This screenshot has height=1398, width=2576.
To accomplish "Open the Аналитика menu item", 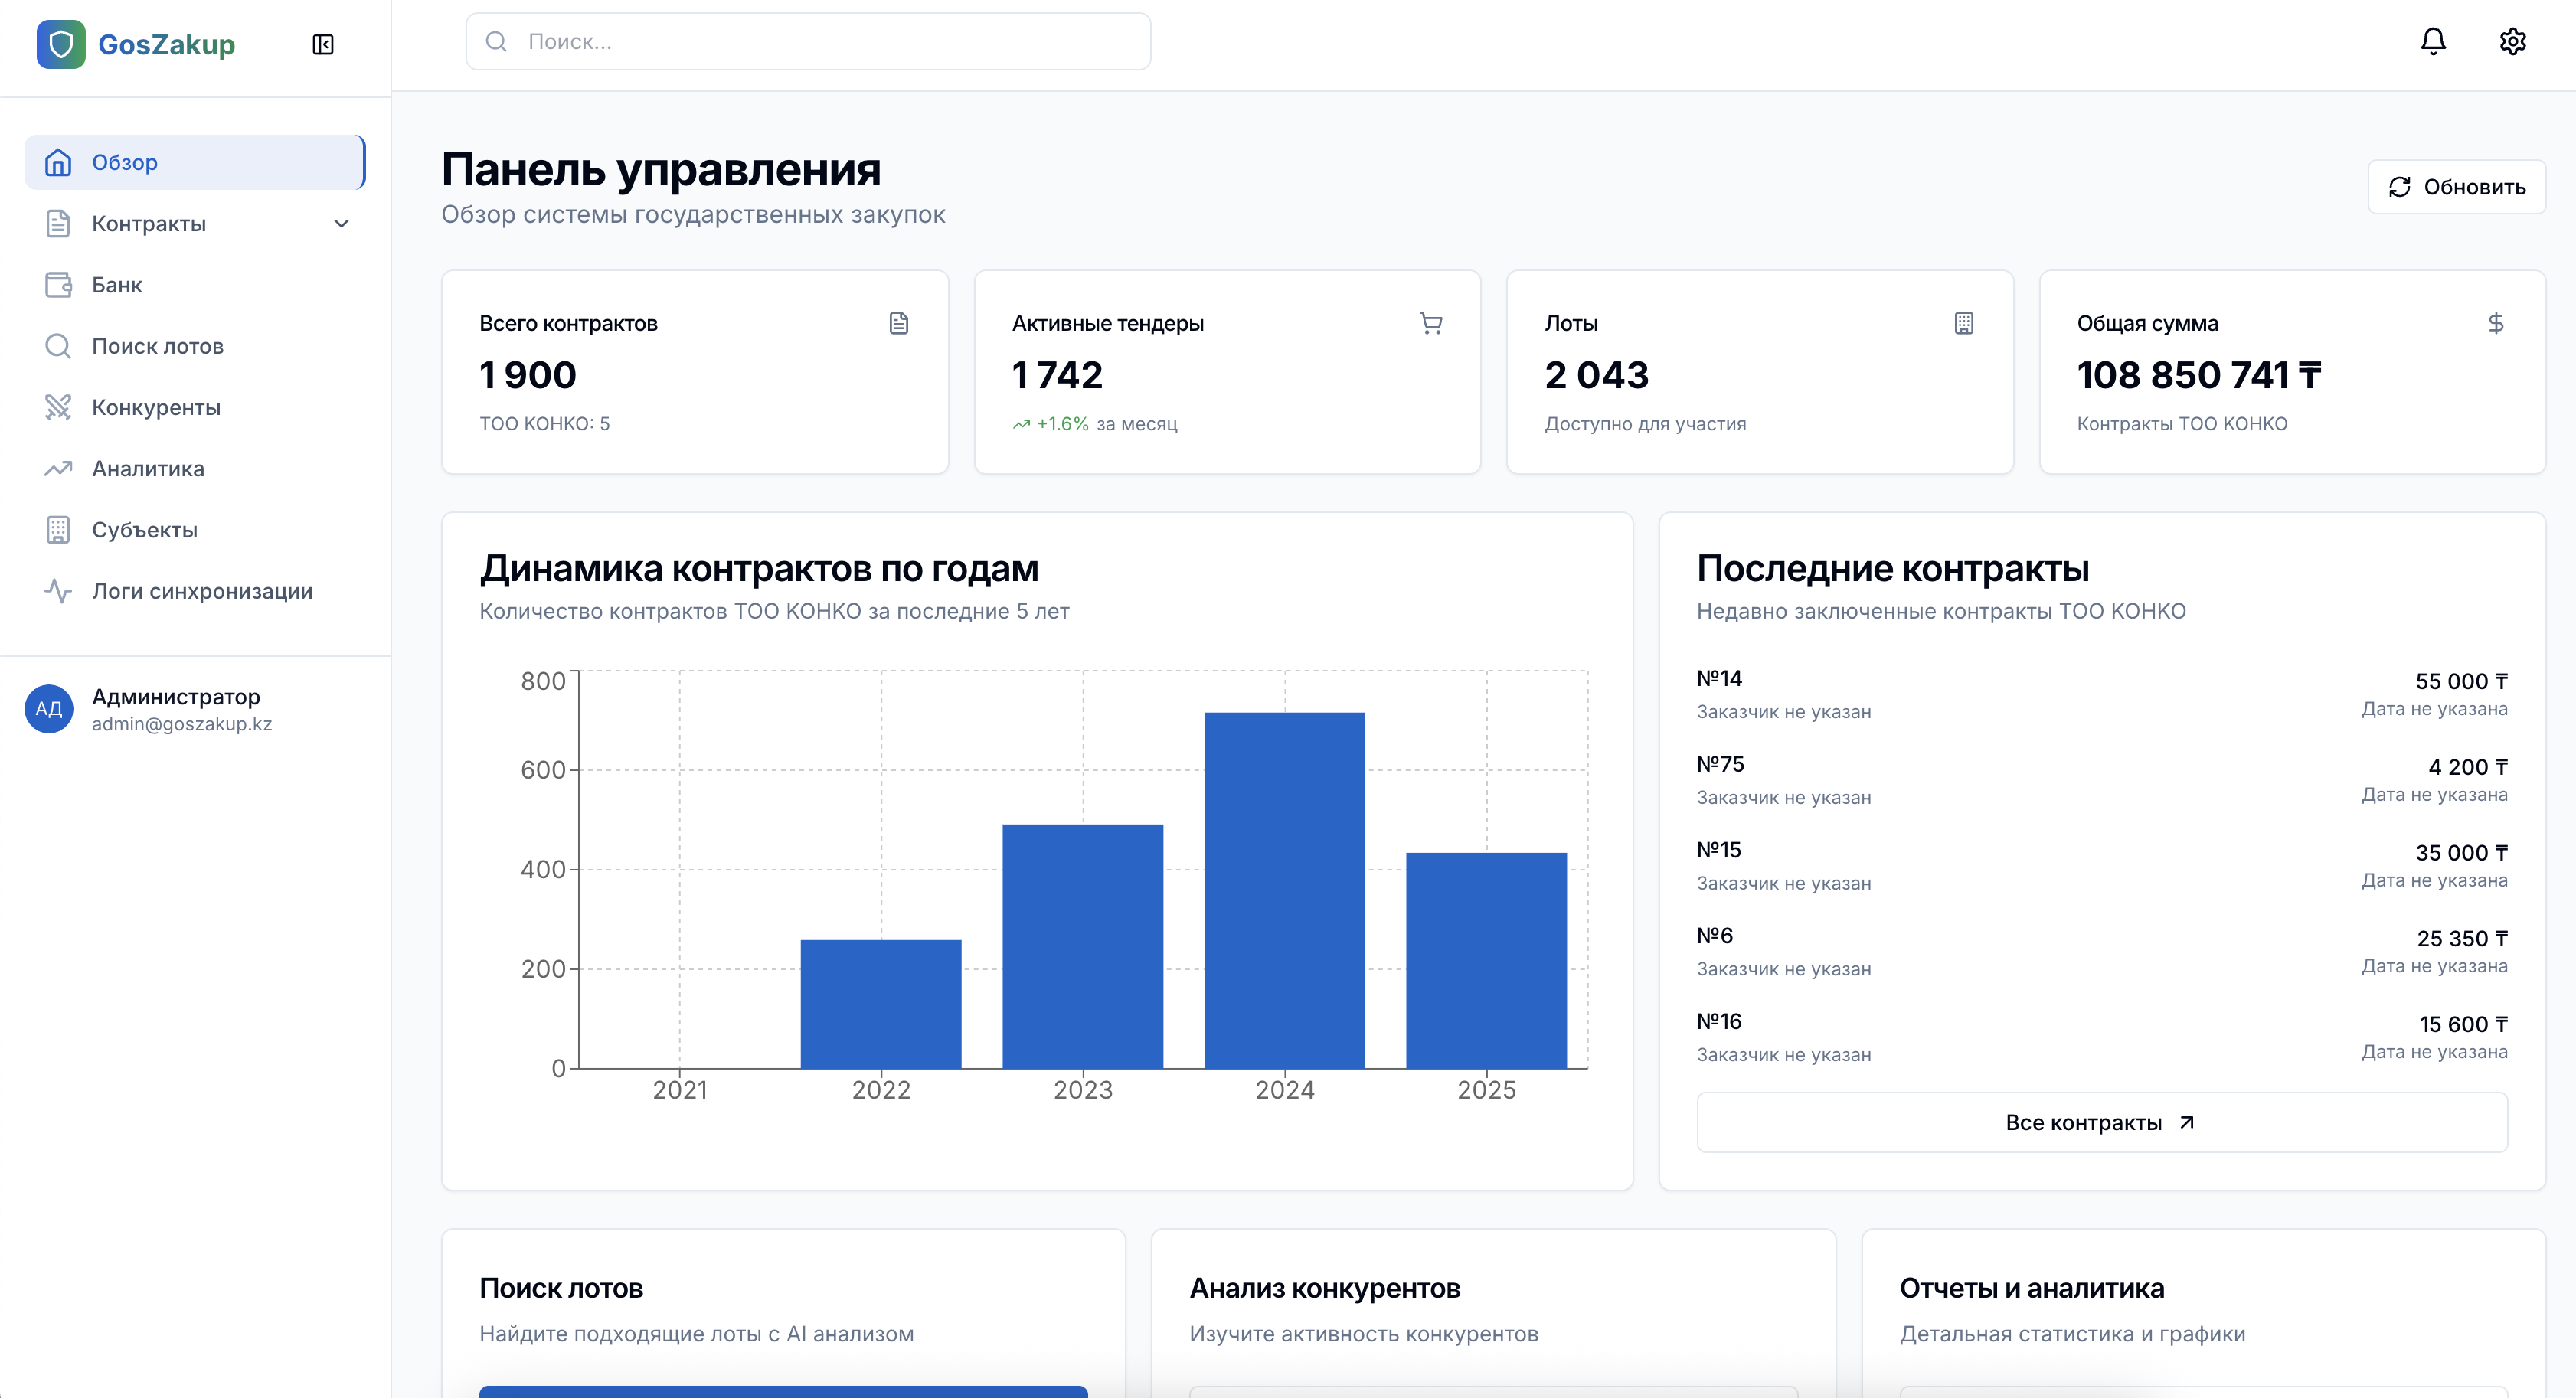I will coord(148,469).
